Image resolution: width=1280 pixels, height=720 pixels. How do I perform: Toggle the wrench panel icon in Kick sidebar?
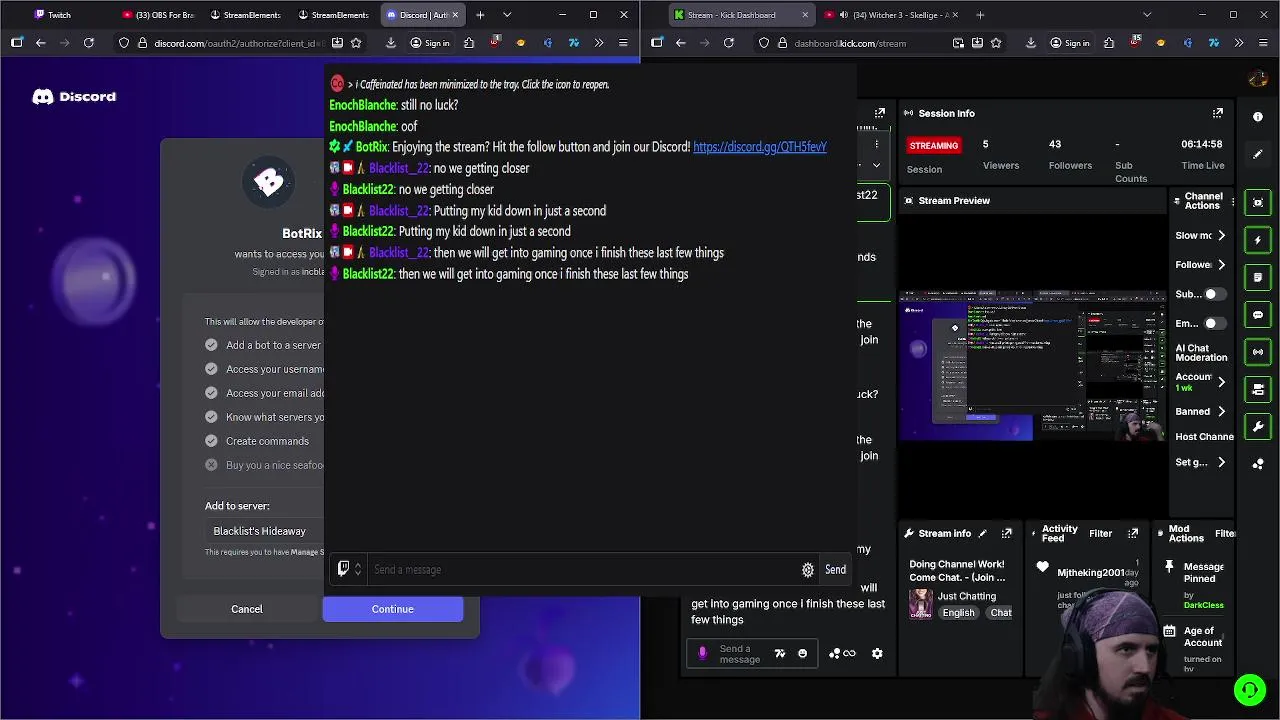[x=1258, y=427]
